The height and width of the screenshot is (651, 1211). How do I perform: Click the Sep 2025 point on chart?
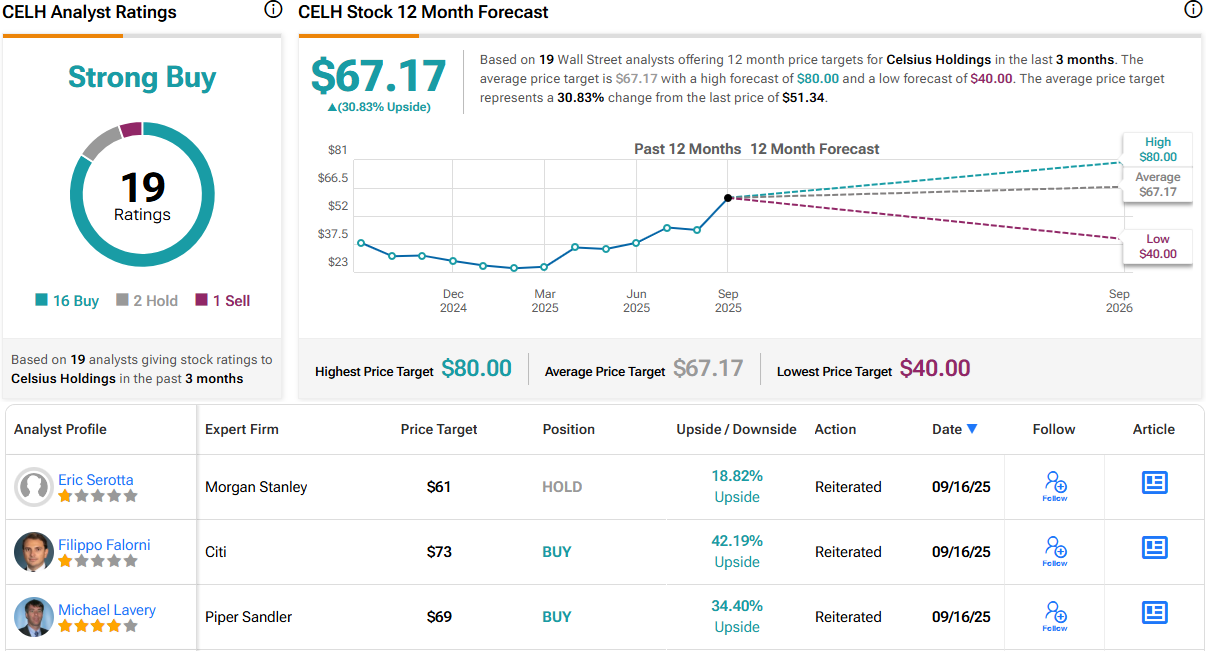click(728, 198)
